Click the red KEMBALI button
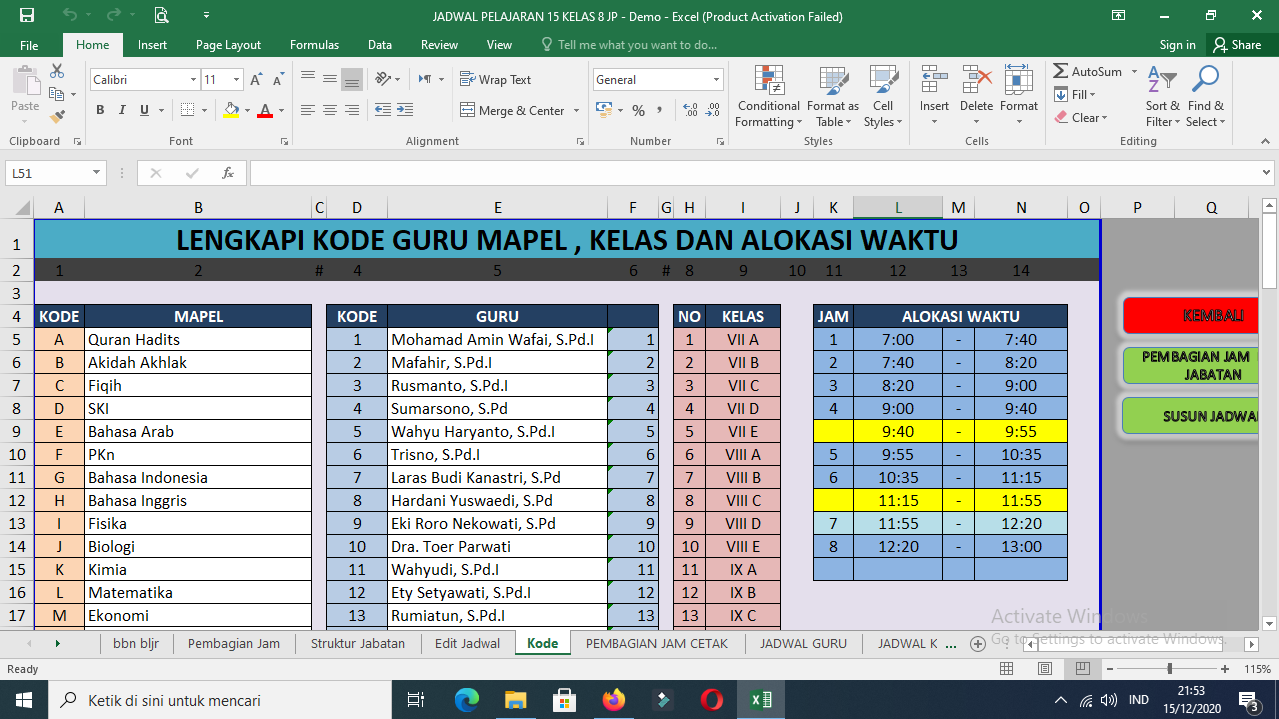The height and width of the screenshot is (719, 1279). click(x=1190, y=315)
